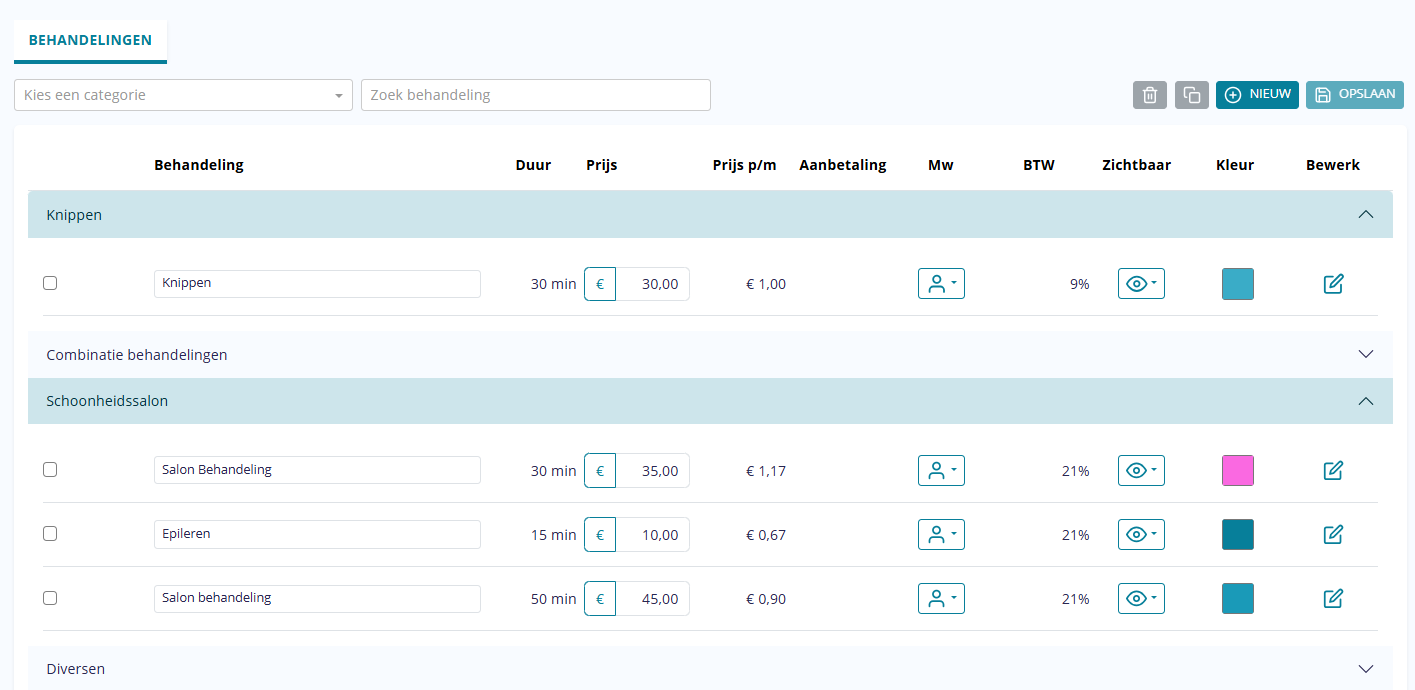Viewport: 1415px width, 690px height.
Task: Click edit icon for 35,00 Salon Behandeling
Action: click(1333, 470)
